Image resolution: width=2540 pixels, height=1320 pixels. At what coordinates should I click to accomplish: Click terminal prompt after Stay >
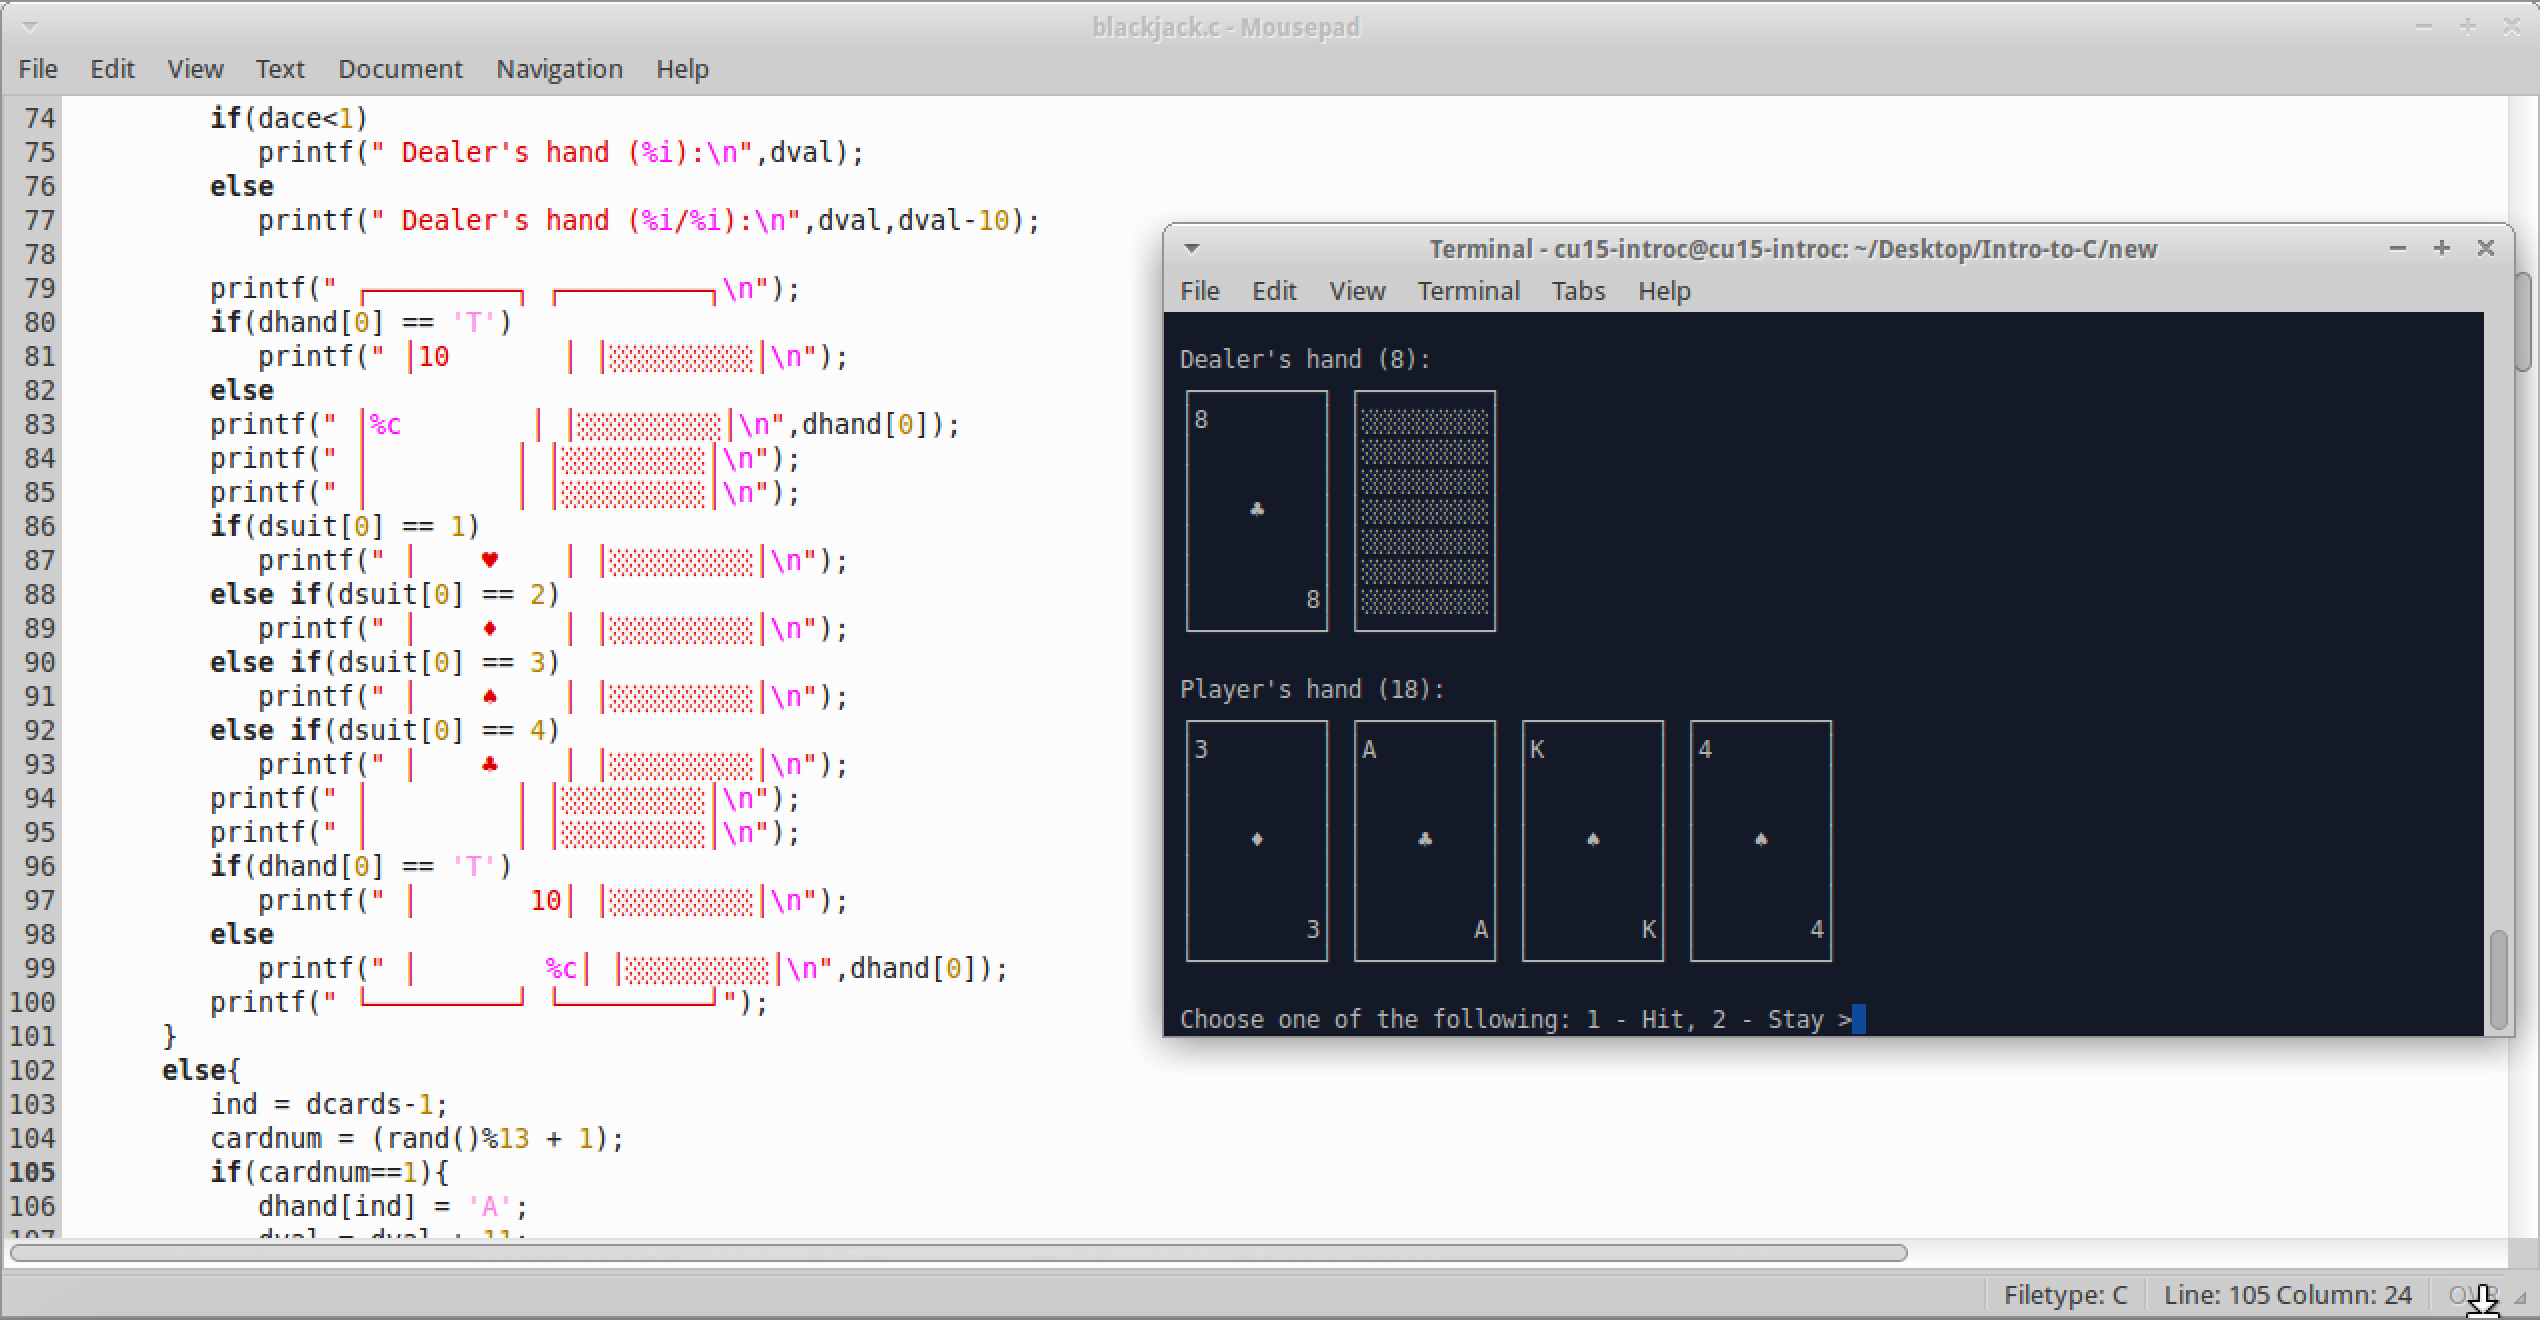1859,1019
